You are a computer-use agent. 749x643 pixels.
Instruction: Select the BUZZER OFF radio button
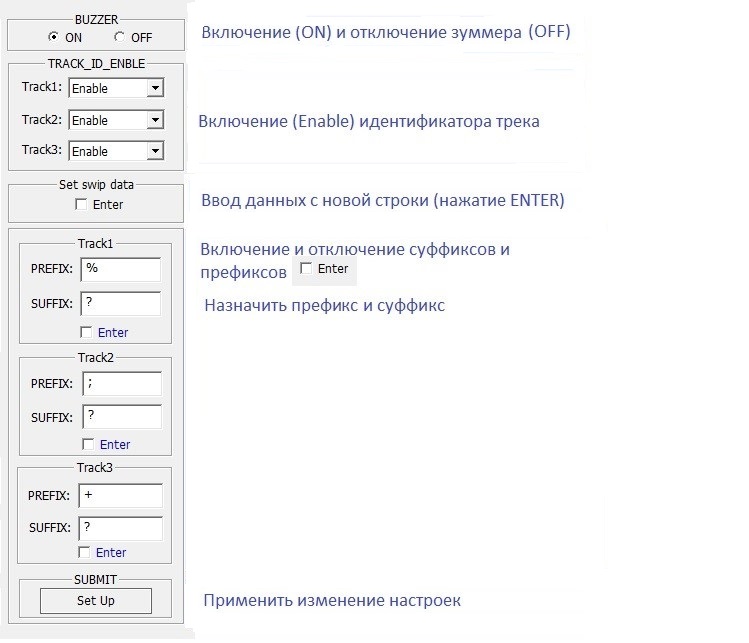[120, 37]
